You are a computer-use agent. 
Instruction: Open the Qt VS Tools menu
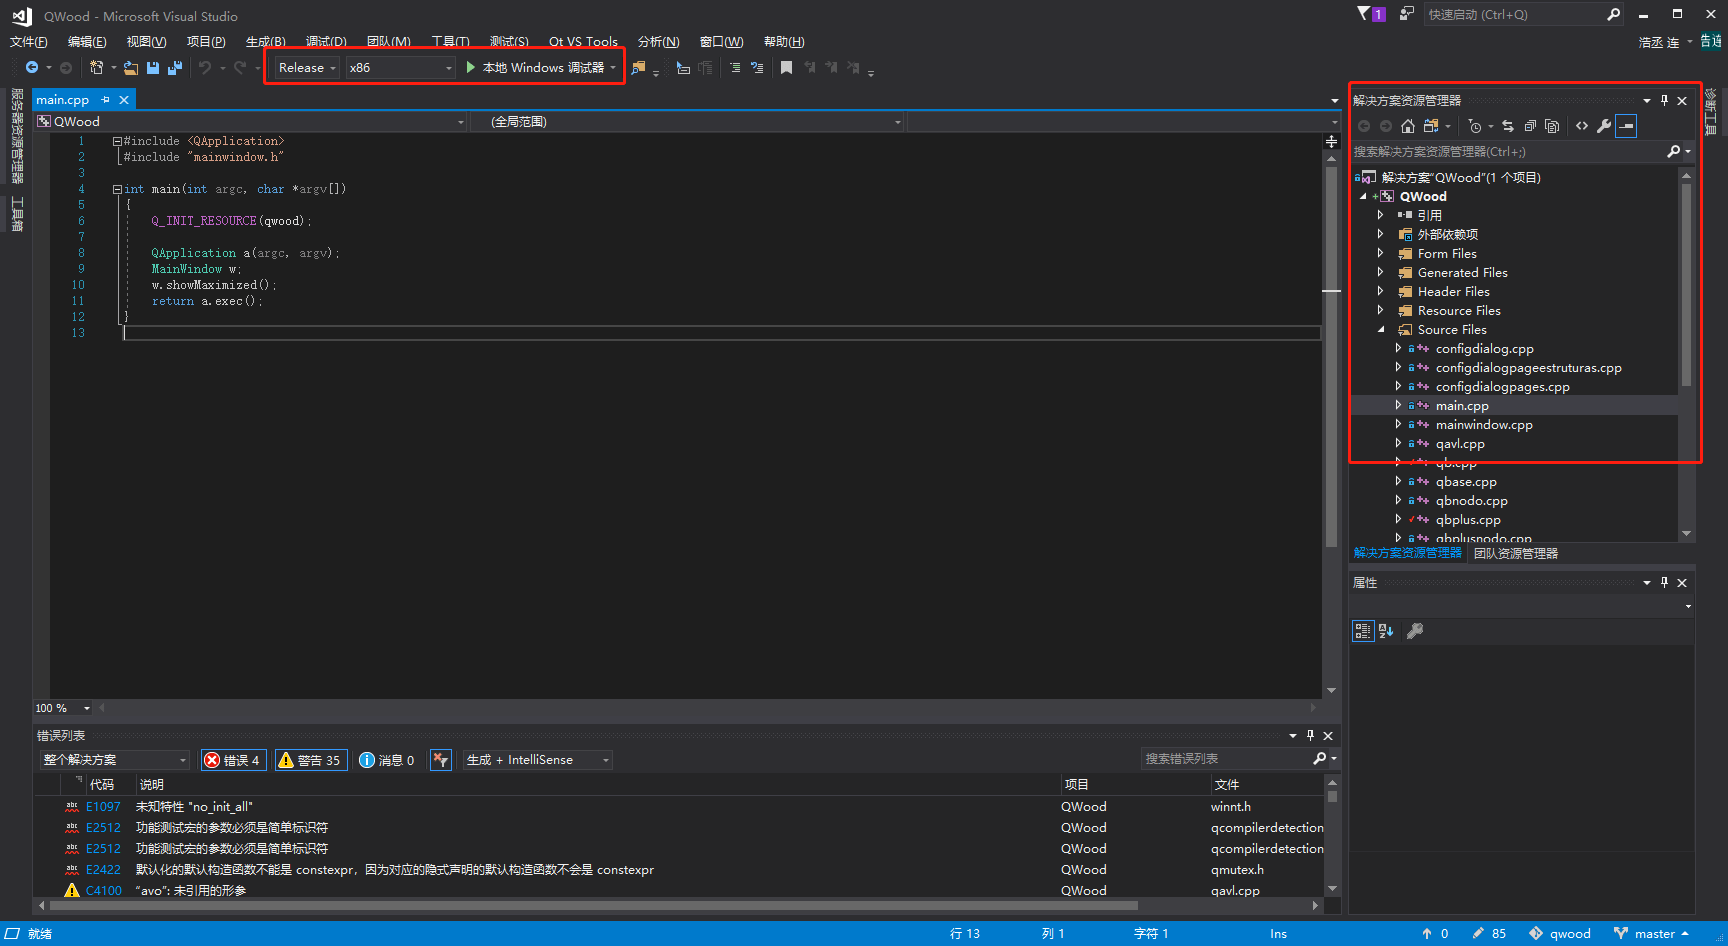pyautogui.click(x=583, y=42)
